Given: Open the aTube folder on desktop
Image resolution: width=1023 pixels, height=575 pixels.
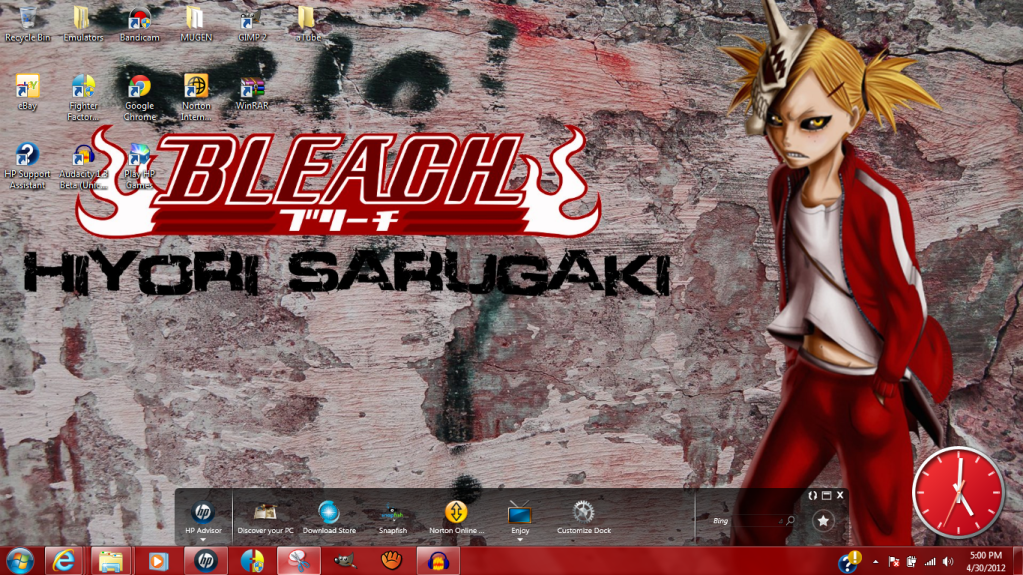Looking at the screenshot, I should [307, 23].
